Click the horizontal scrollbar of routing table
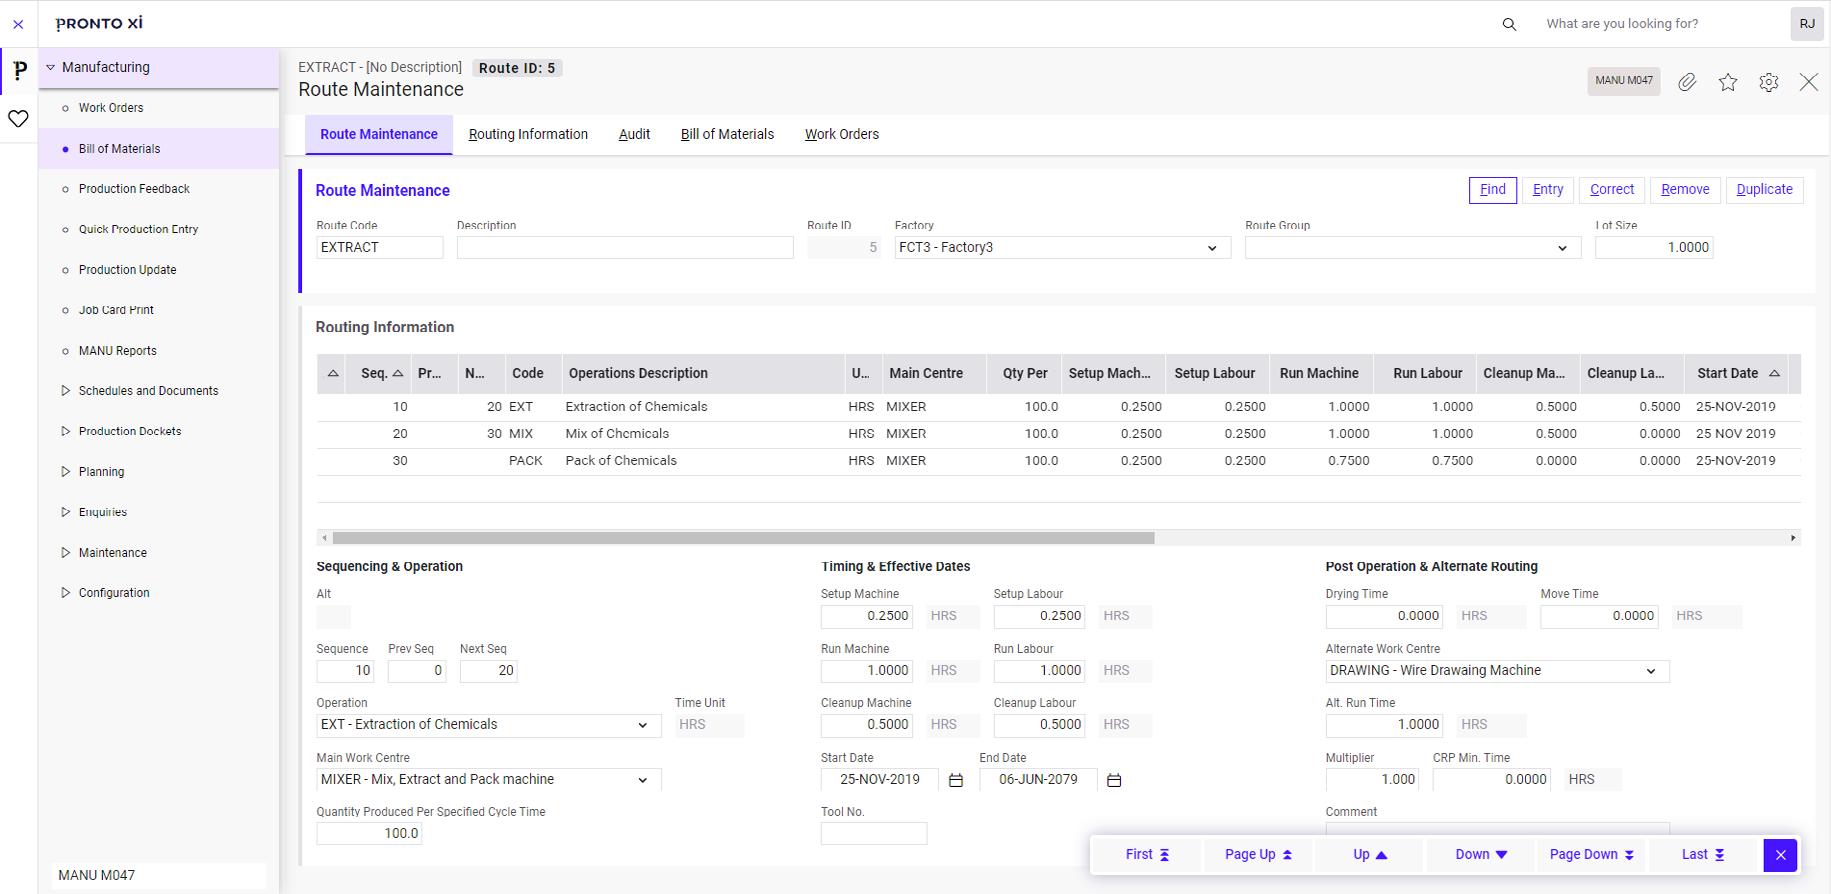The width and height of the screenshot is (1831, 894). click(x=743, y=538)
